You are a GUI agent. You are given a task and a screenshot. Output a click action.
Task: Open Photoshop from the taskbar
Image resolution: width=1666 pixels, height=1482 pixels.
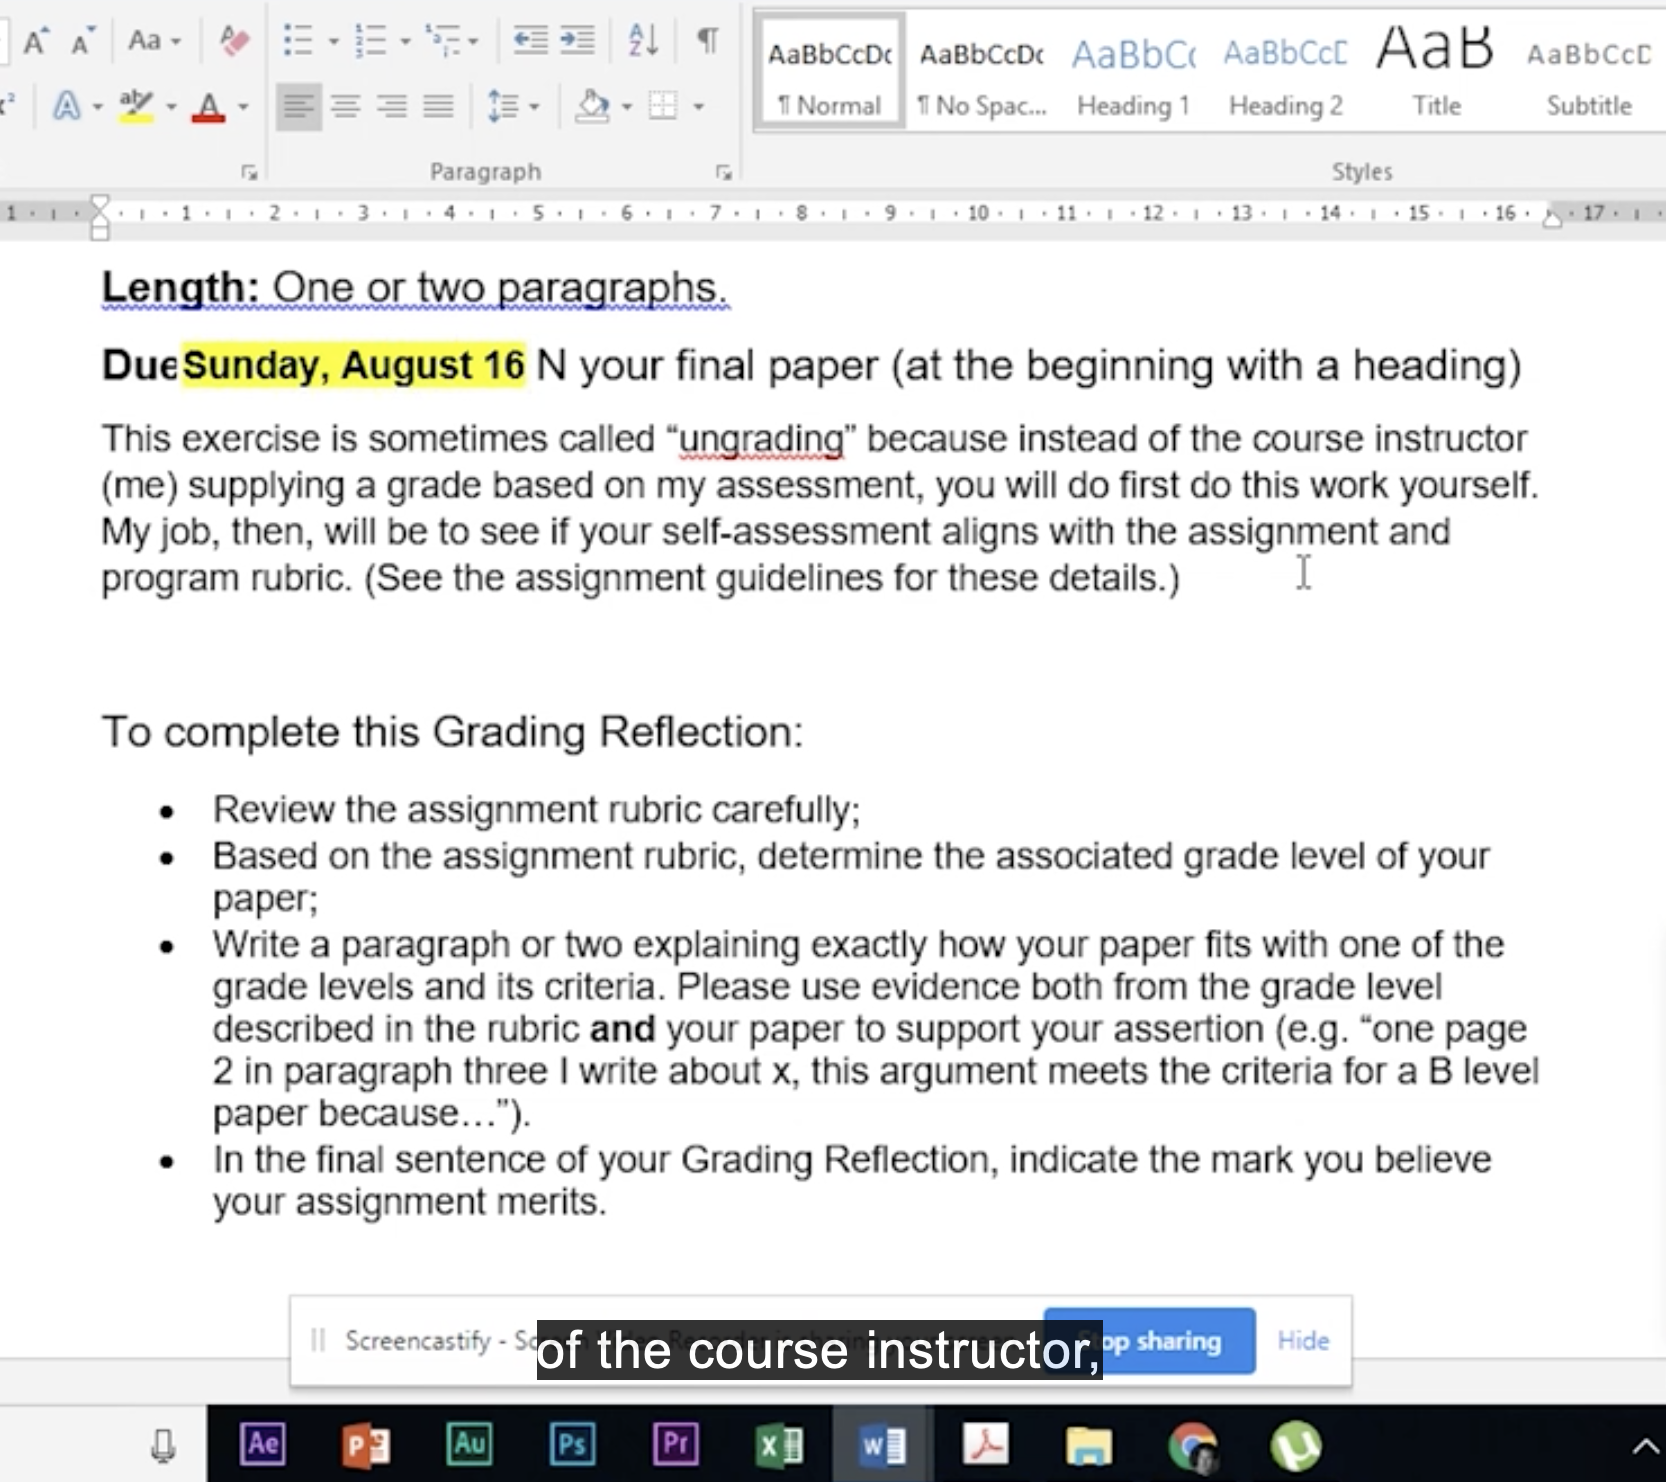point(572,1445)
